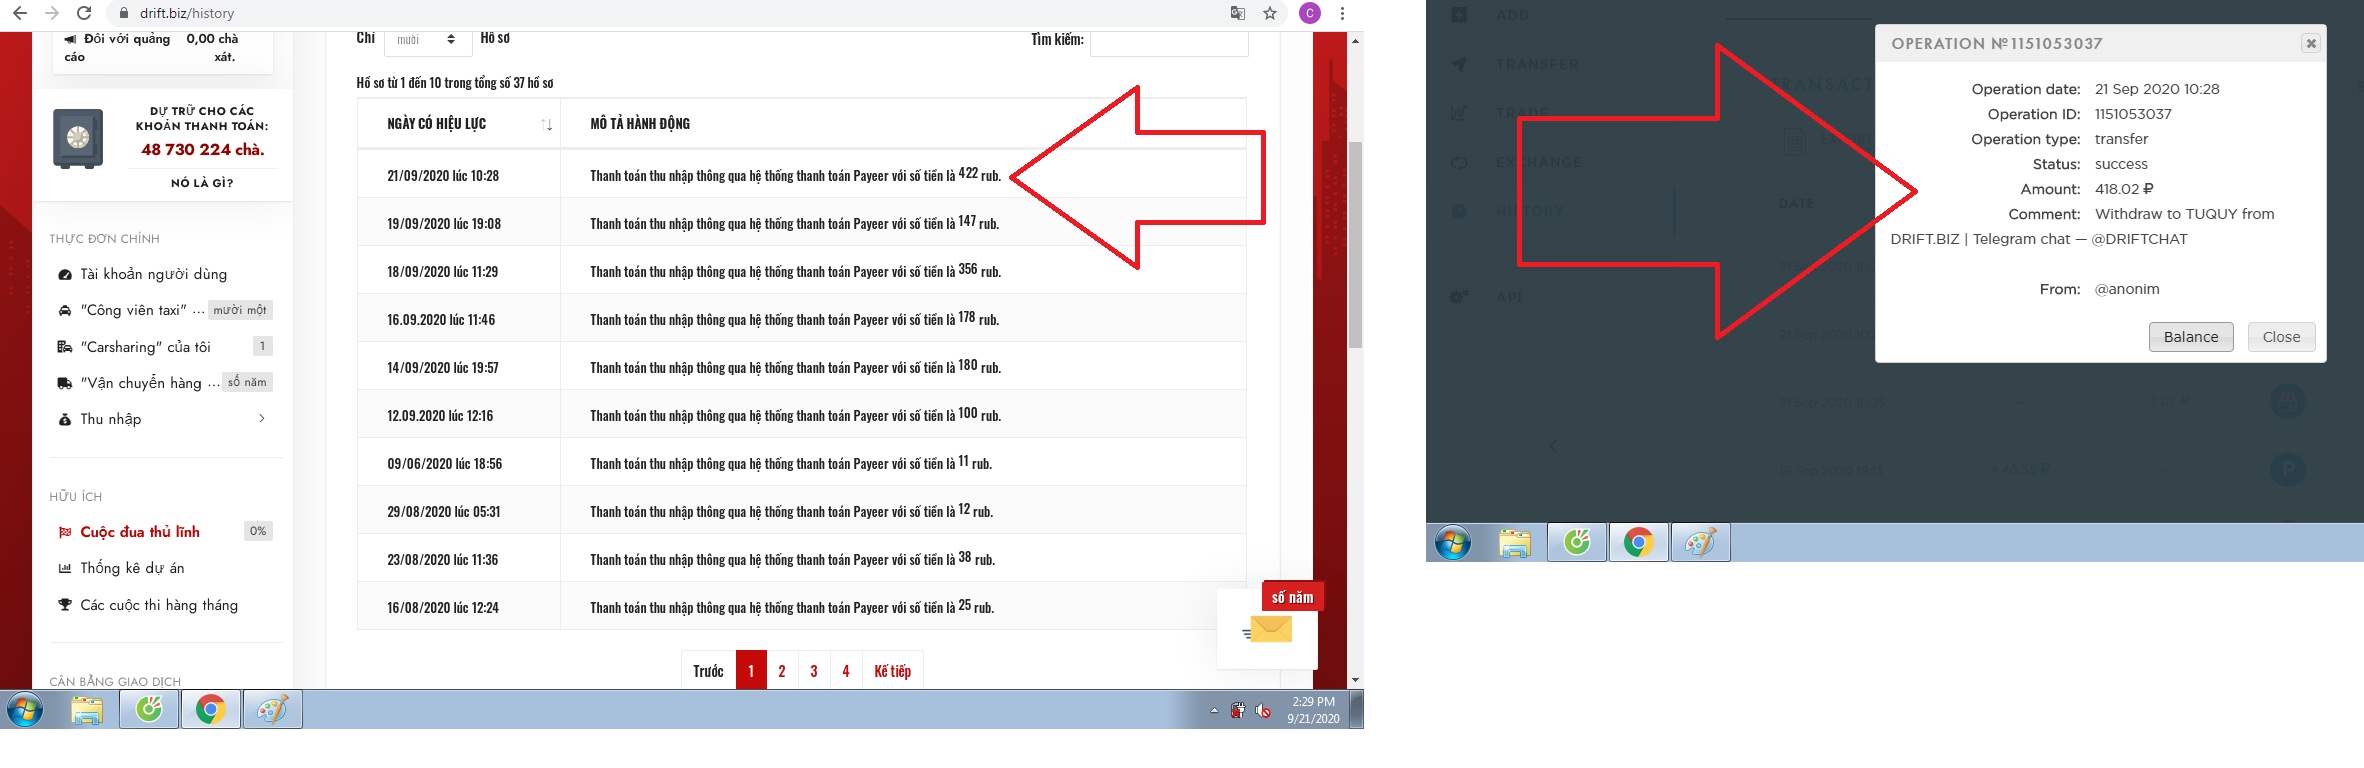Go back with the browser back arrow
This screenshot has width=2364, height=768.
[x=19, y=13]
